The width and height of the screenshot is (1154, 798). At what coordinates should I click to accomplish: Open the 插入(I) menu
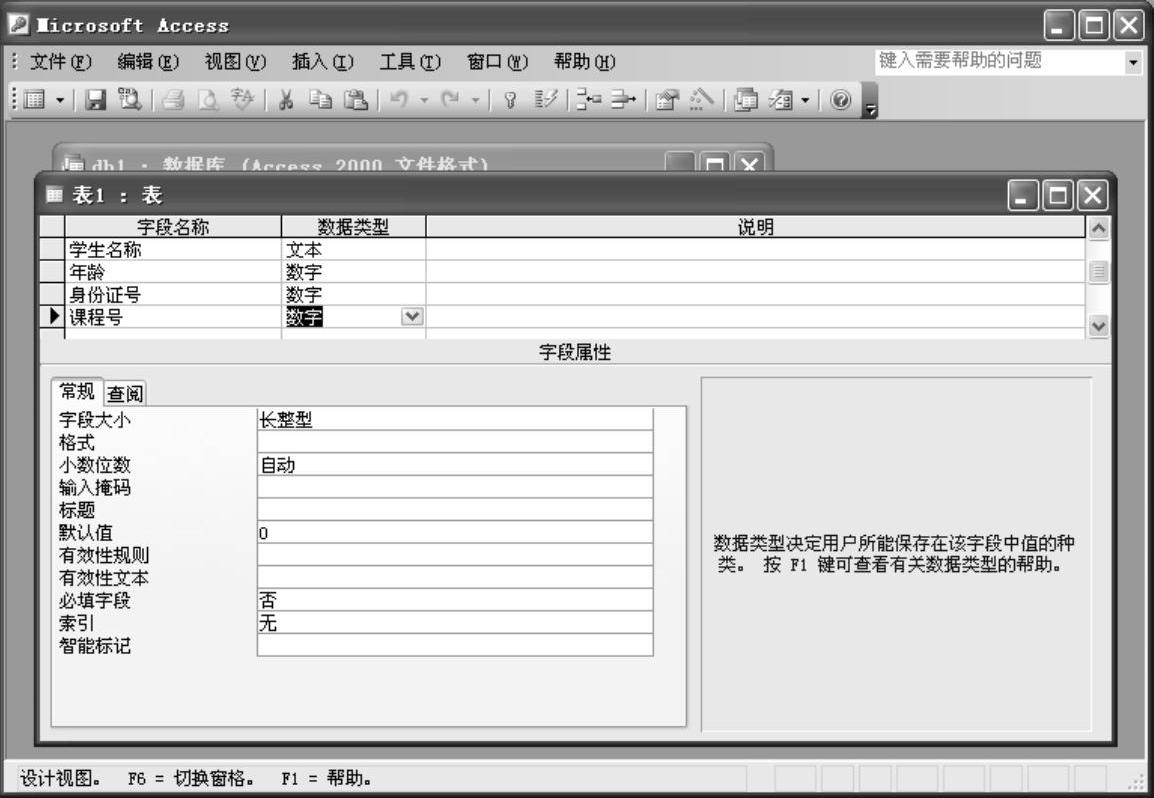pyautogui.click(x=323, y=62)
